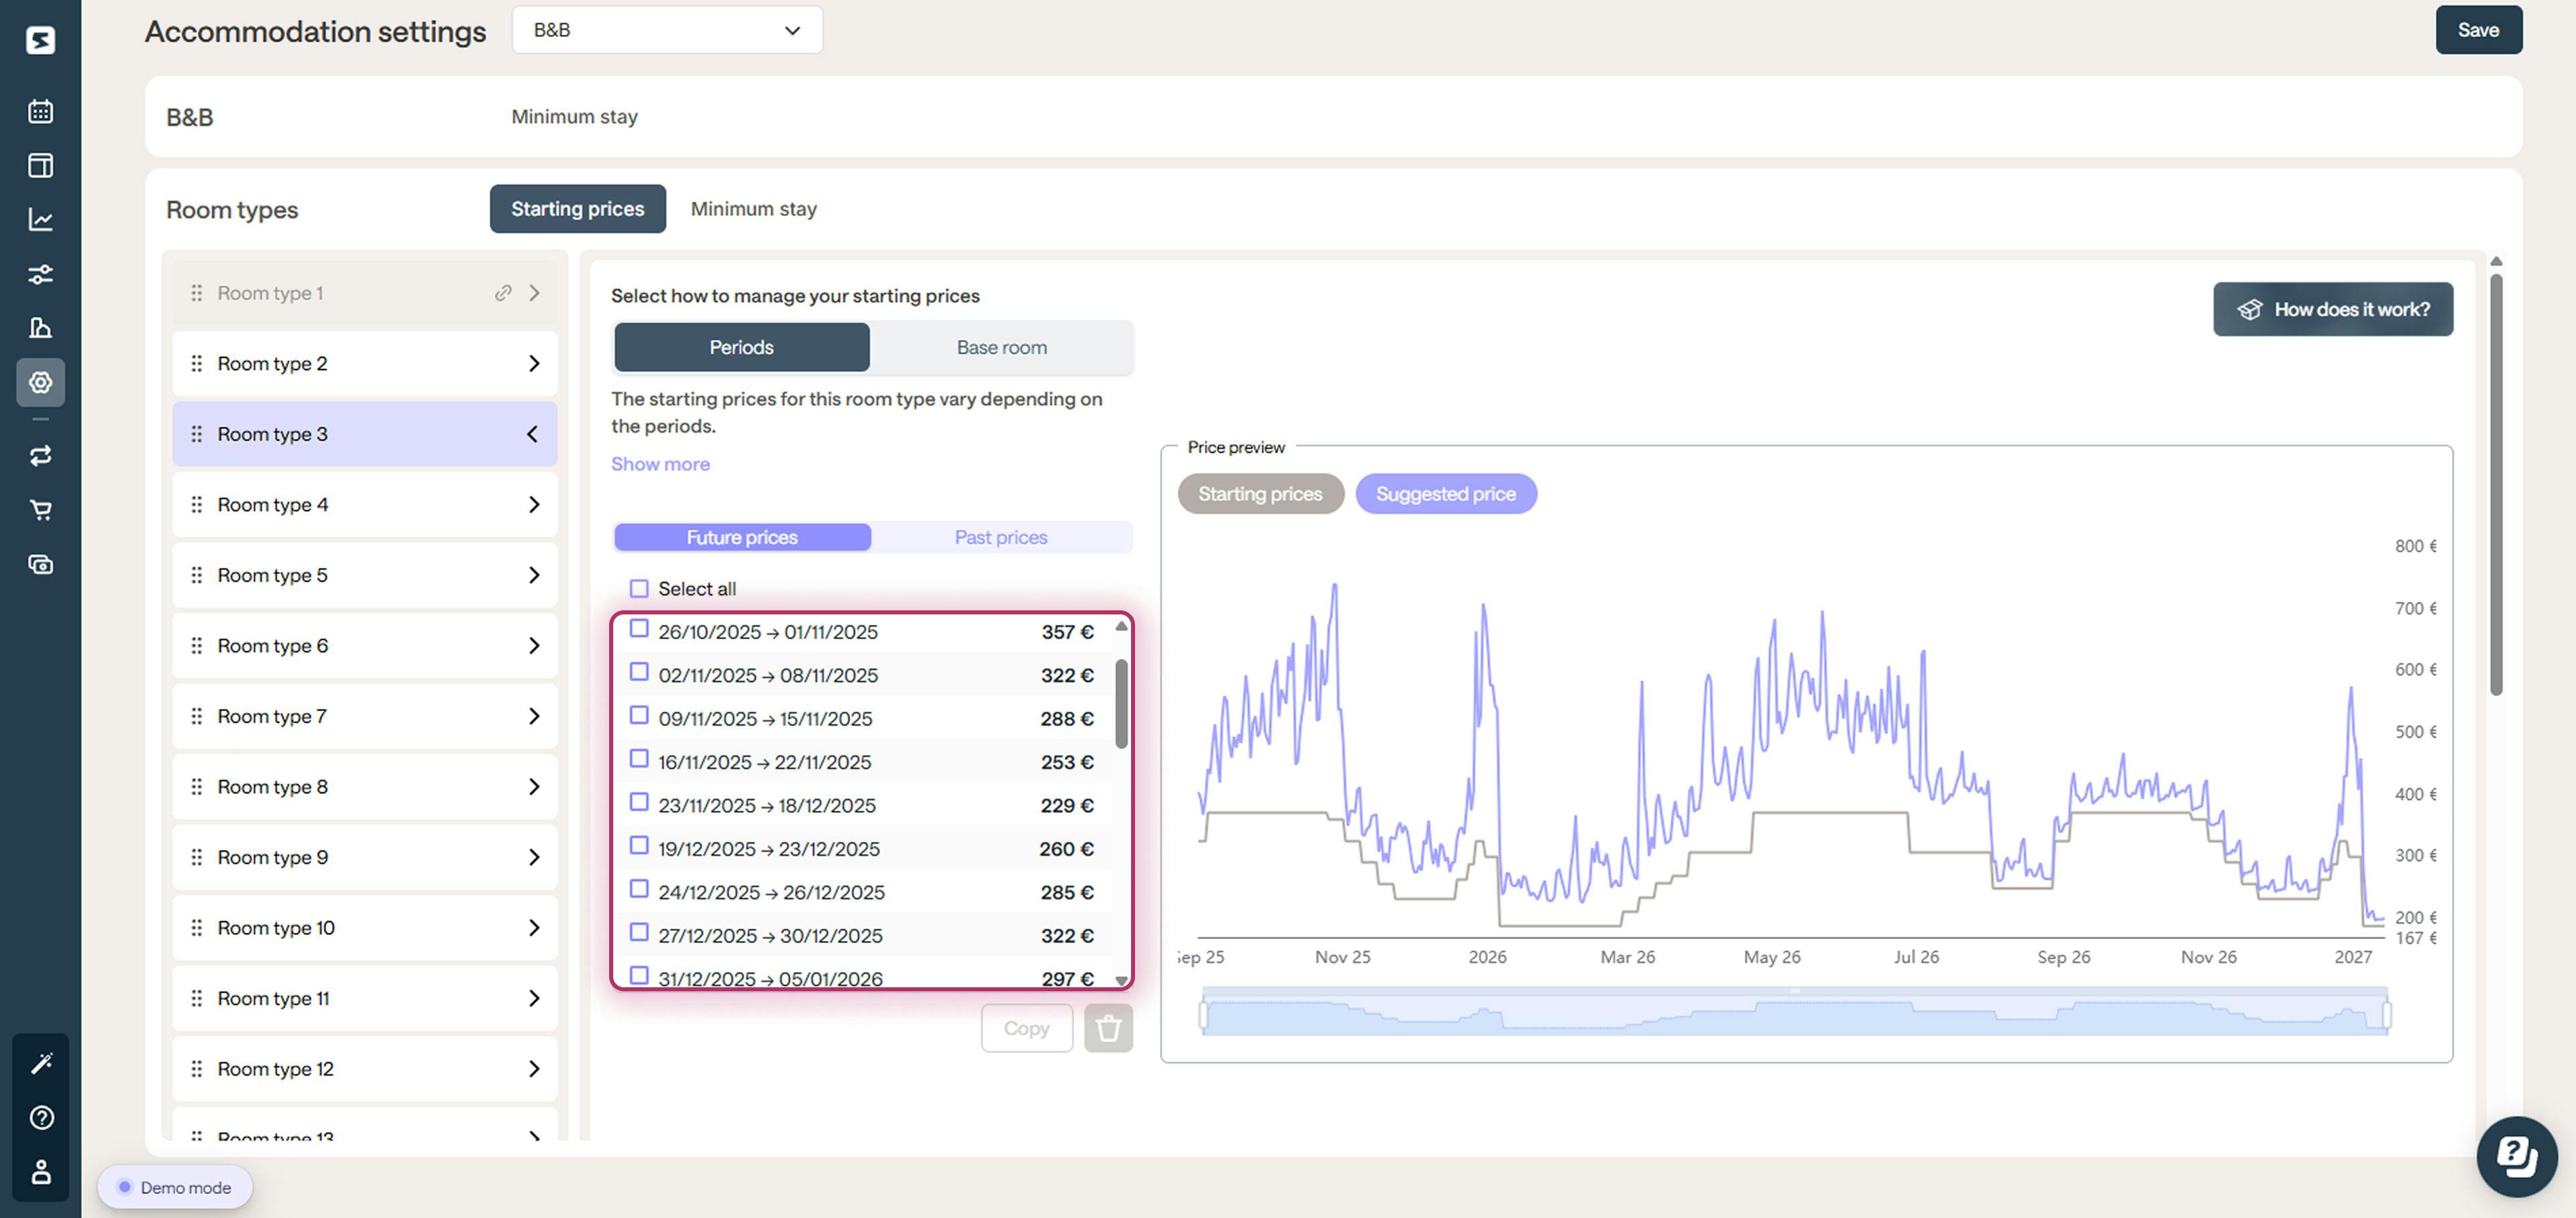Check the 16/11/2025 → 22/11/2025 period

(x=639, y=759)
